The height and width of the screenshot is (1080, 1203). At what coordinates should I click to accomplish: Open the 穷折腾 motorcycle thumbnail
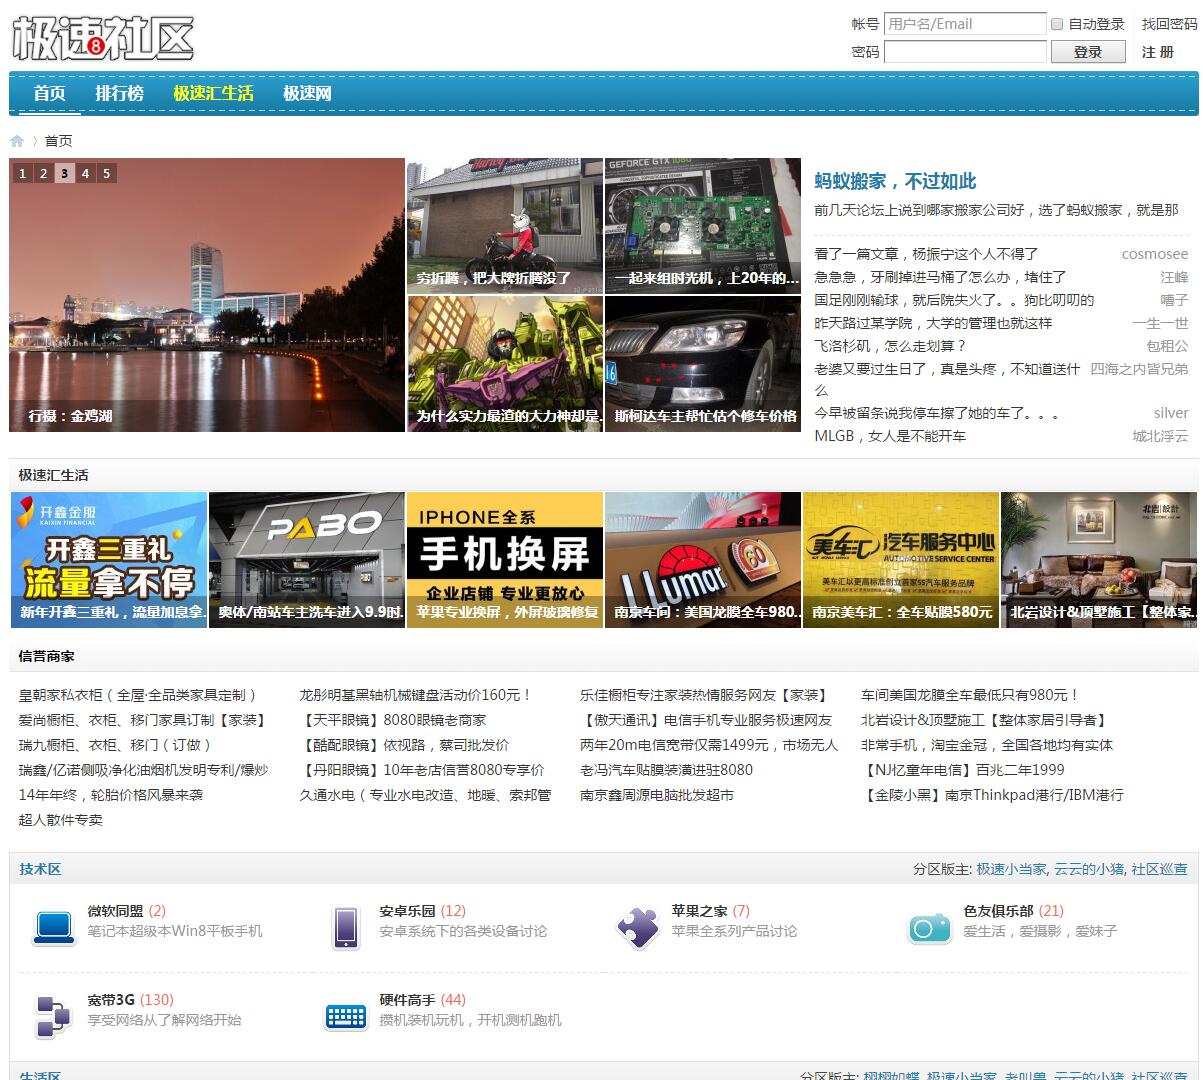[505, 225]
